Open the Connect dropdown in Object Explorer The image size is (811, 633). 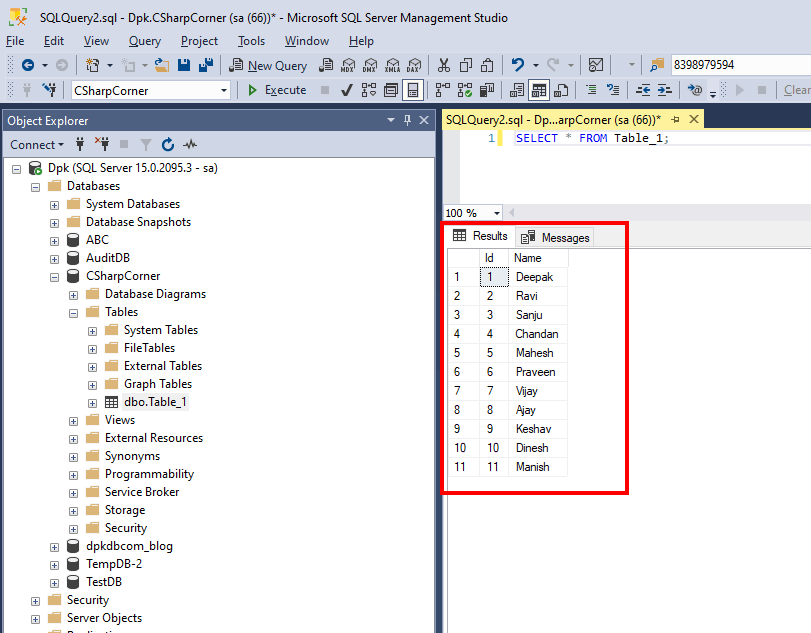(x=37, y=144)
